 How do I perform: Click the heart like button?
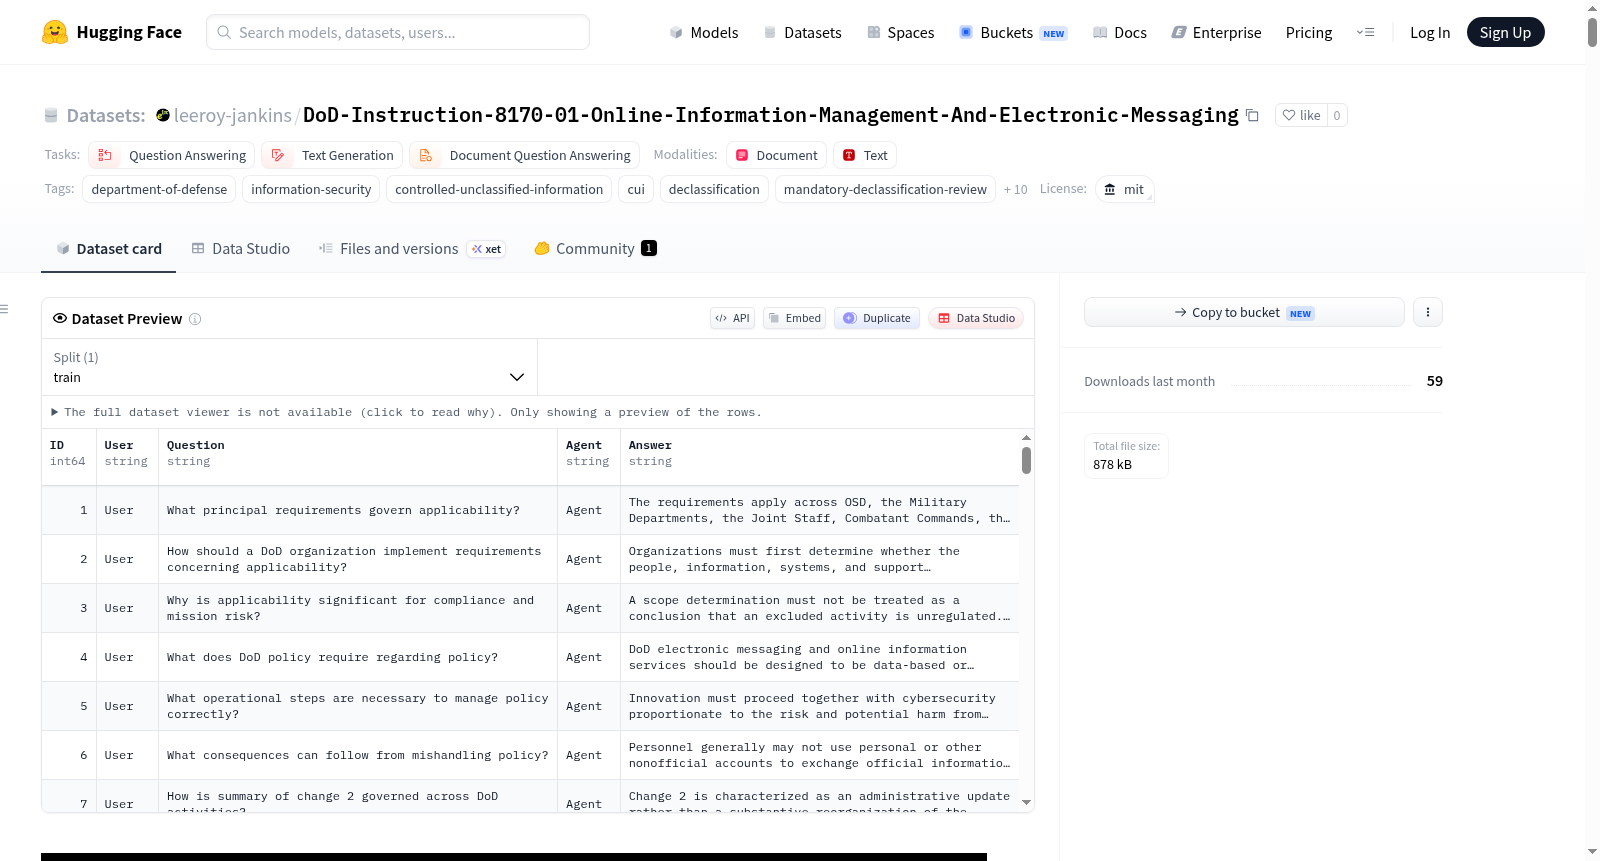[1301, 115]
